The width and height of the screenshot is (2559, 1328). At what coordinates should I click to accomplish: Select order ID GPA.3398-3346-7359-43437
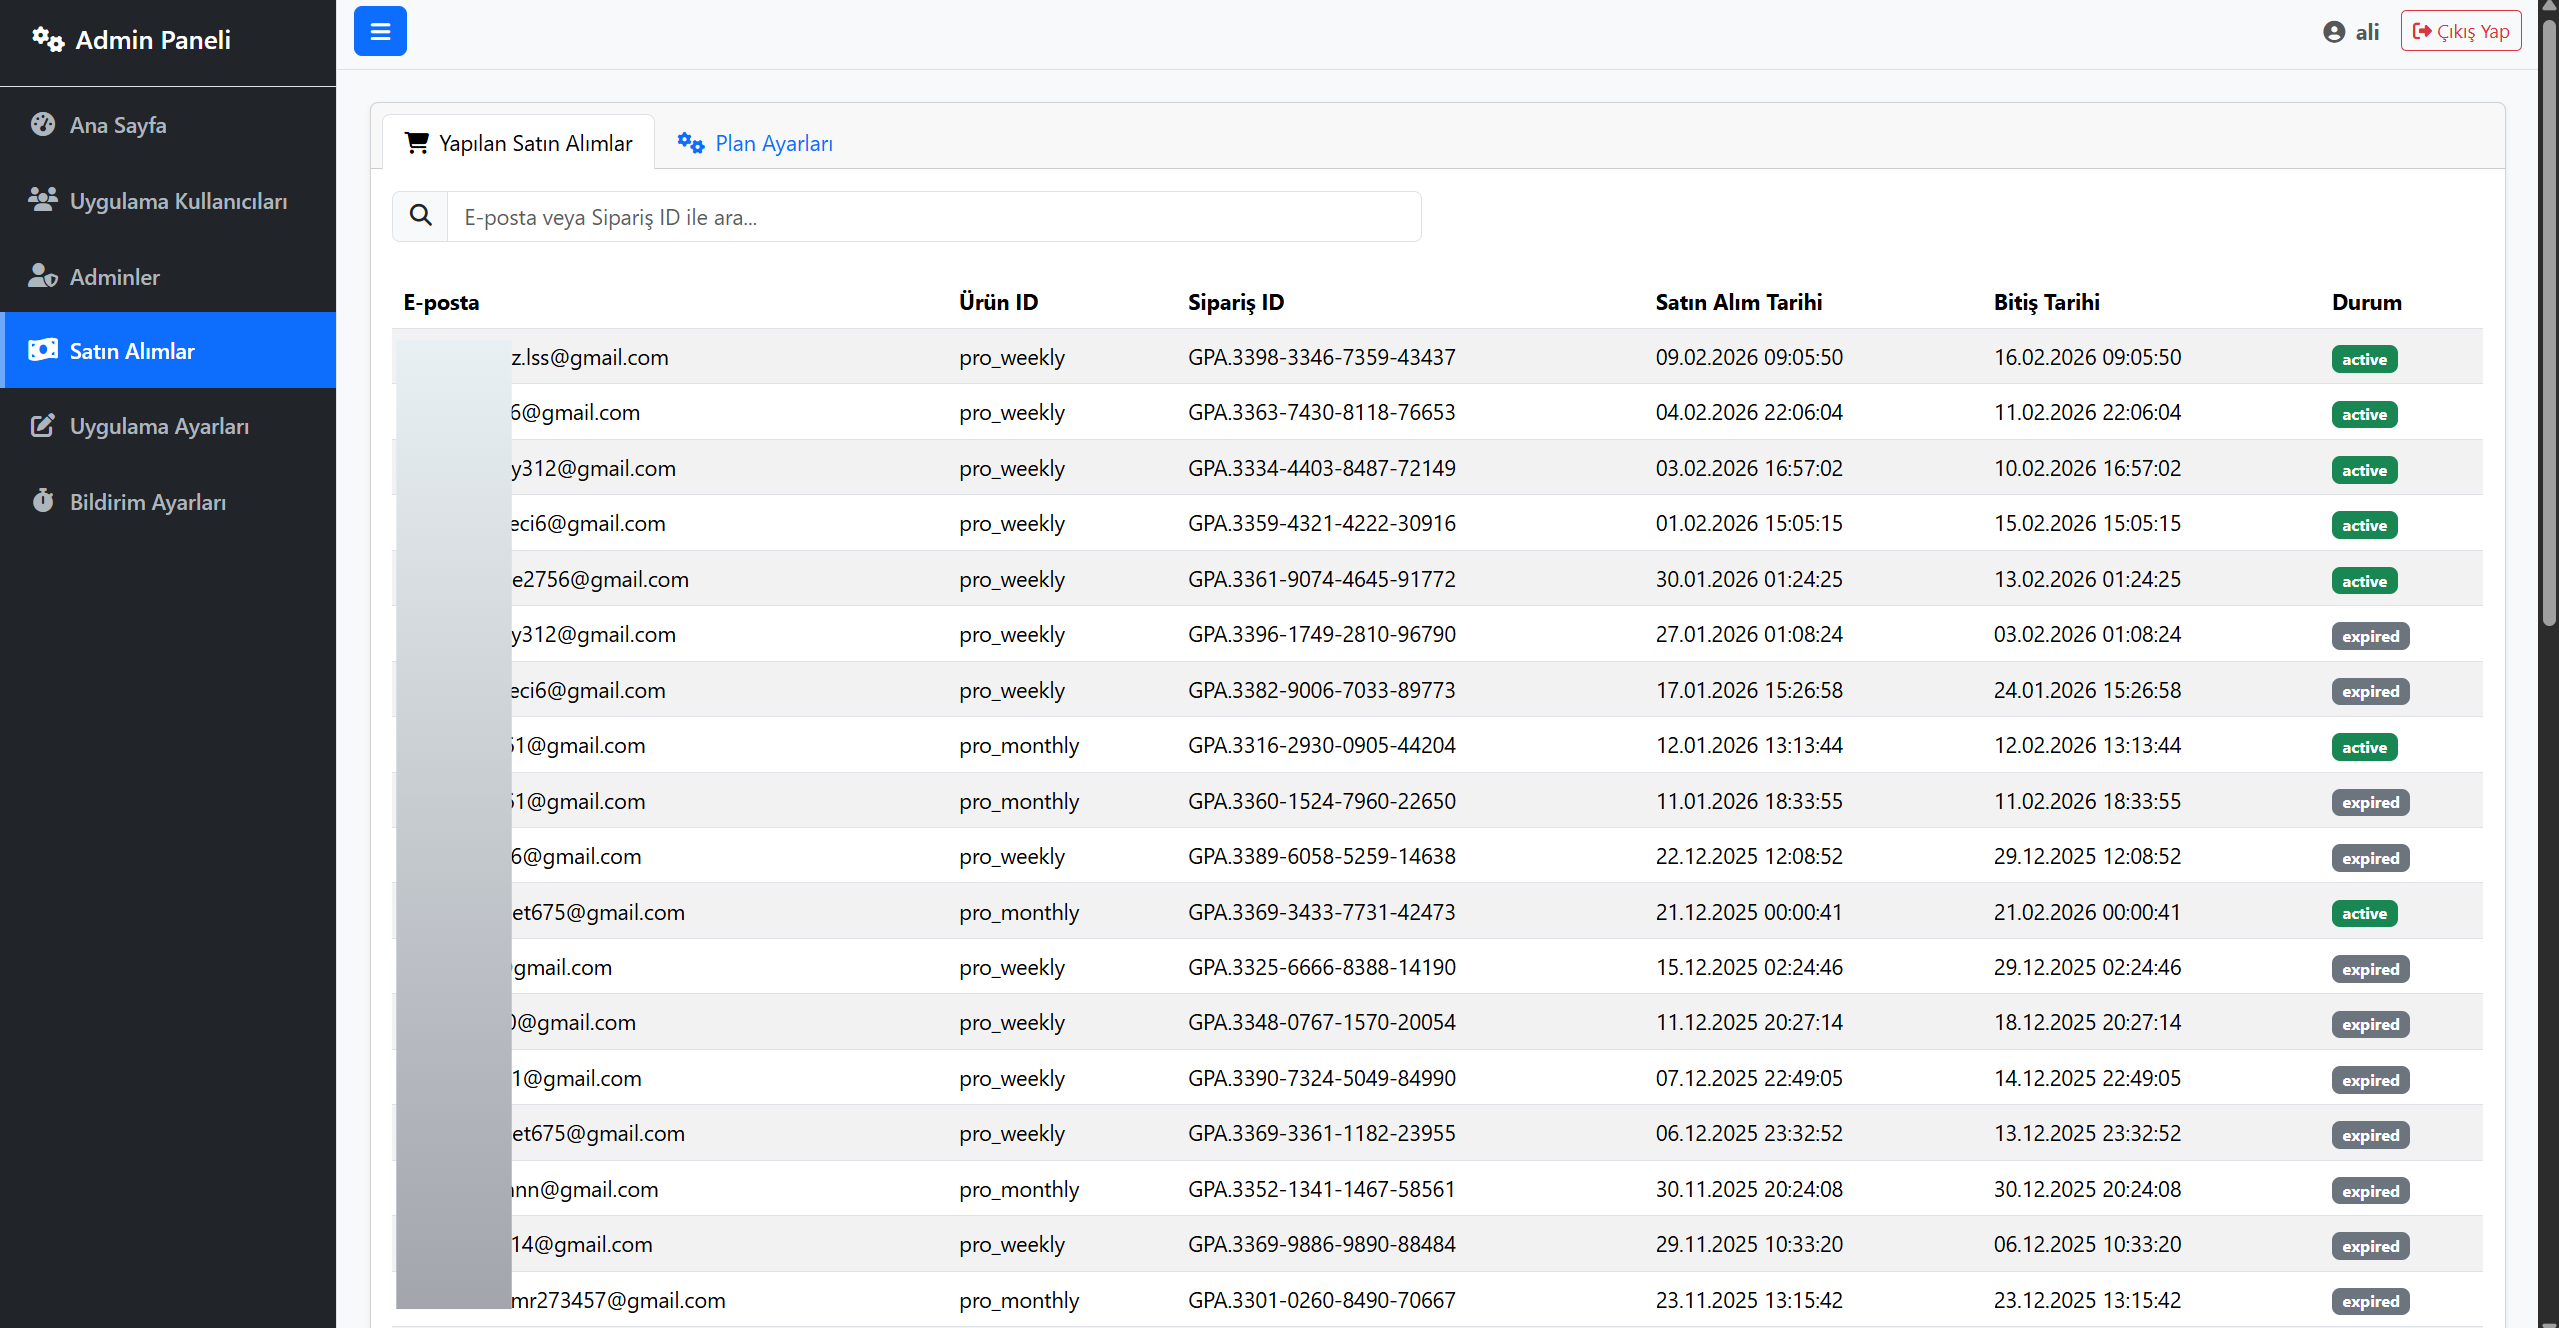1322,357
